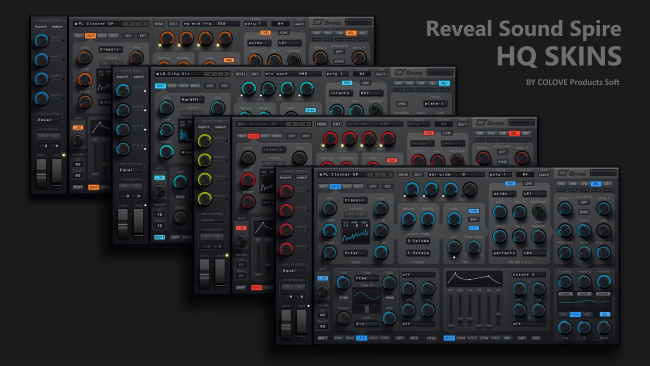Click next preset arrow beside PL Clocker
650x366 pixels.
[x=388, y=175]
